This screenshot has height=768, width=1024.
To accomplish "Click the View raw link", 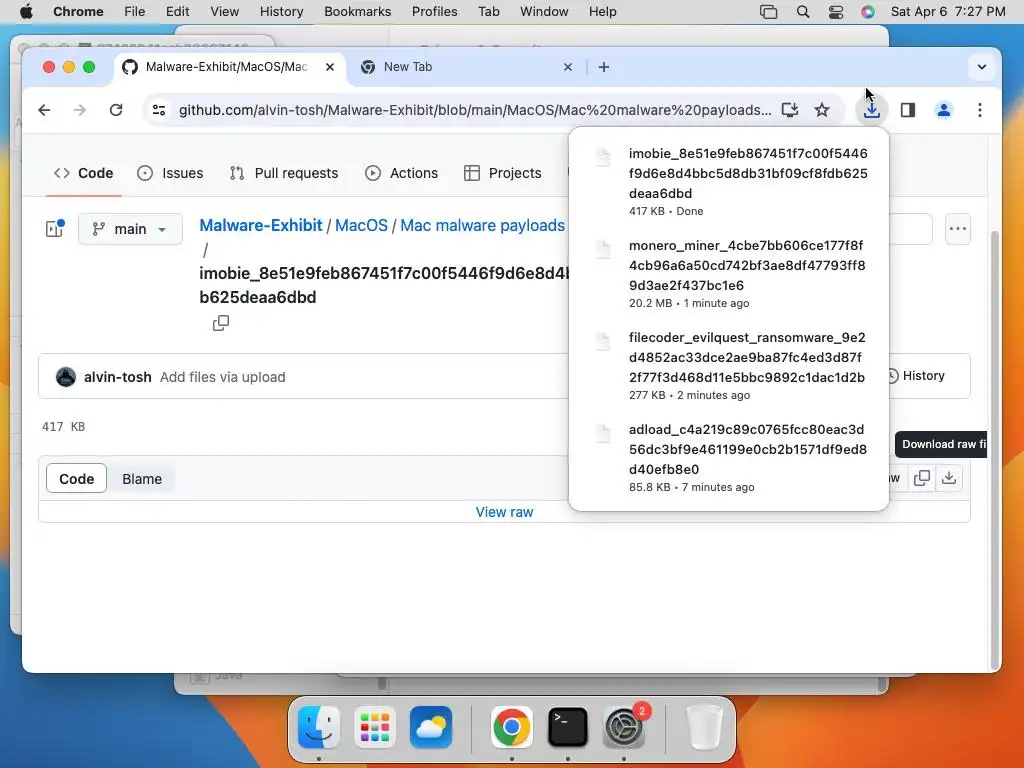I will coord(504,512).
